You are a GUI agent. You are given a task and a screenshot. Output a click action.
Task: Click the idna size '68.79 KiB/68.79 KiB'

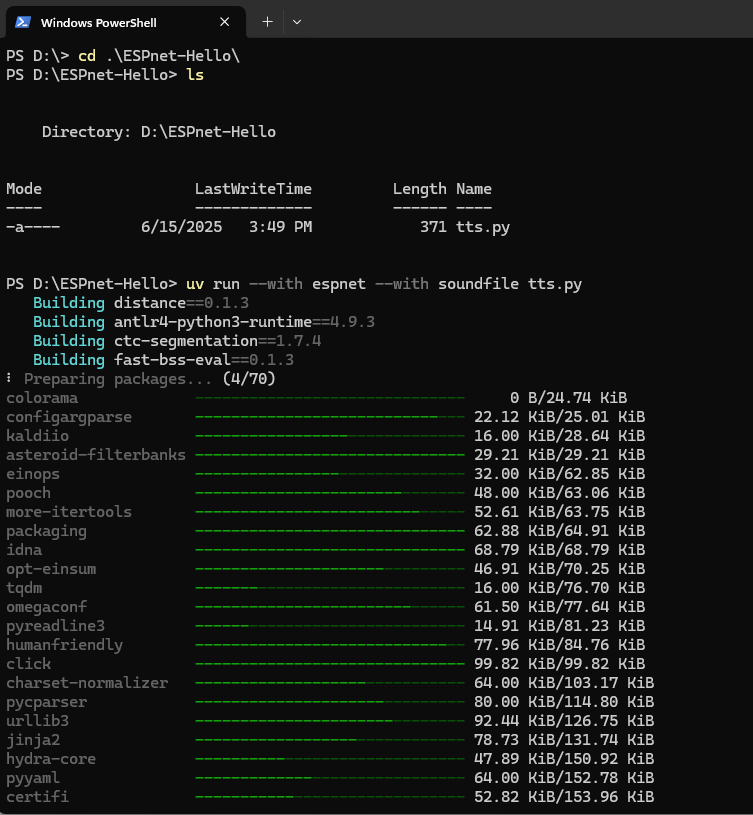(x=559, y=550)
